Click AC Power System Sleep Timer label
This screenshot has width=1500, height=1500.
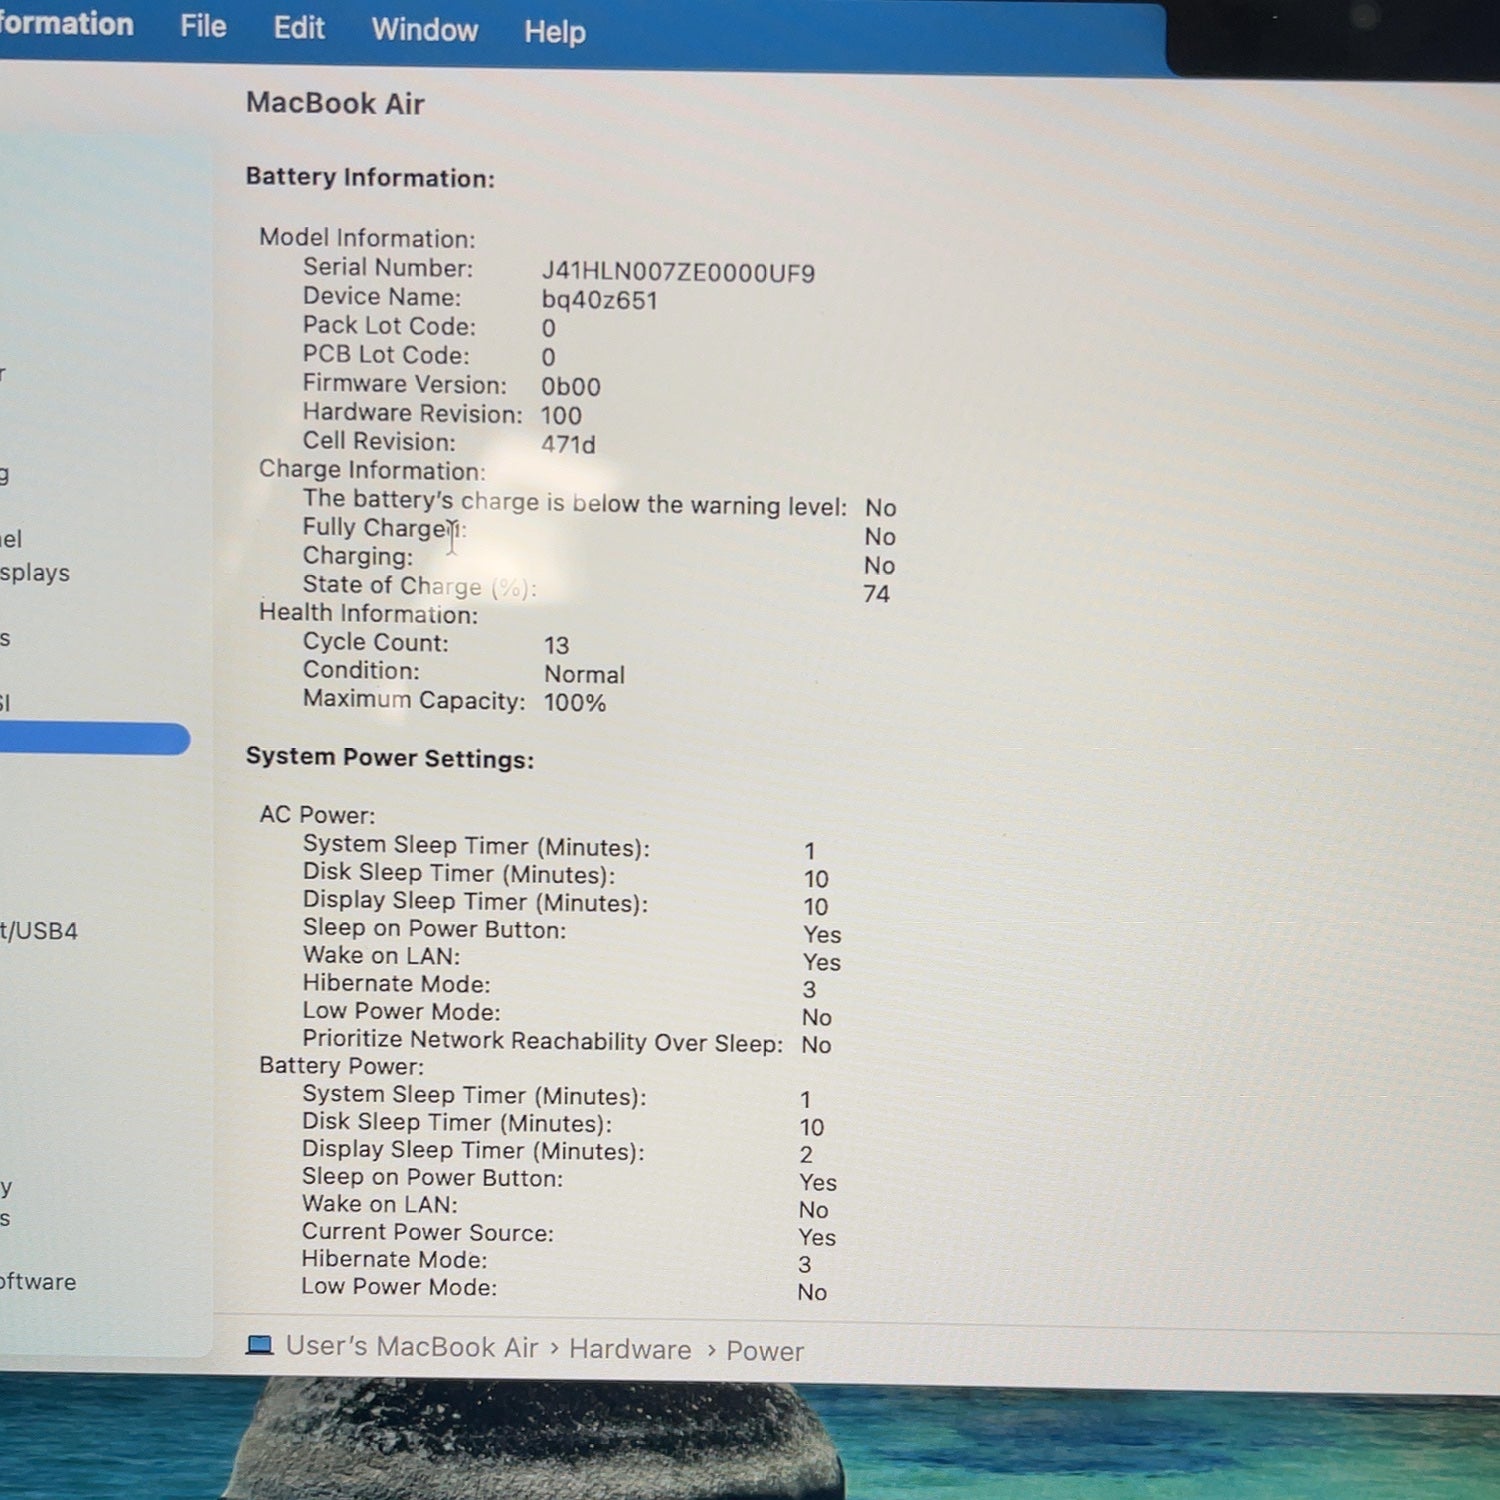[476, 846]
